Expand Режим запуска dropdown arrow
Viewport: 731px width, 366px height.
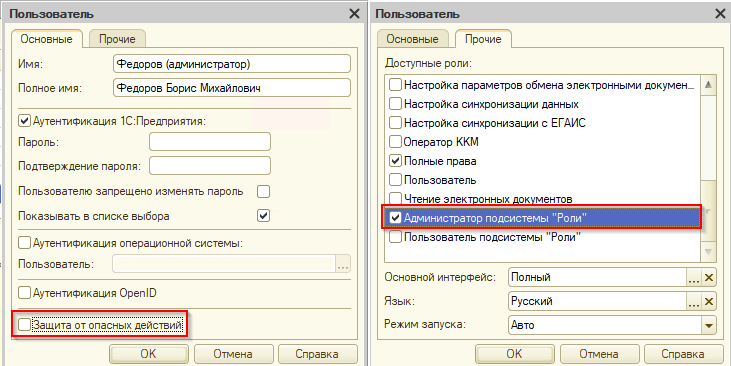coord(709,325)
